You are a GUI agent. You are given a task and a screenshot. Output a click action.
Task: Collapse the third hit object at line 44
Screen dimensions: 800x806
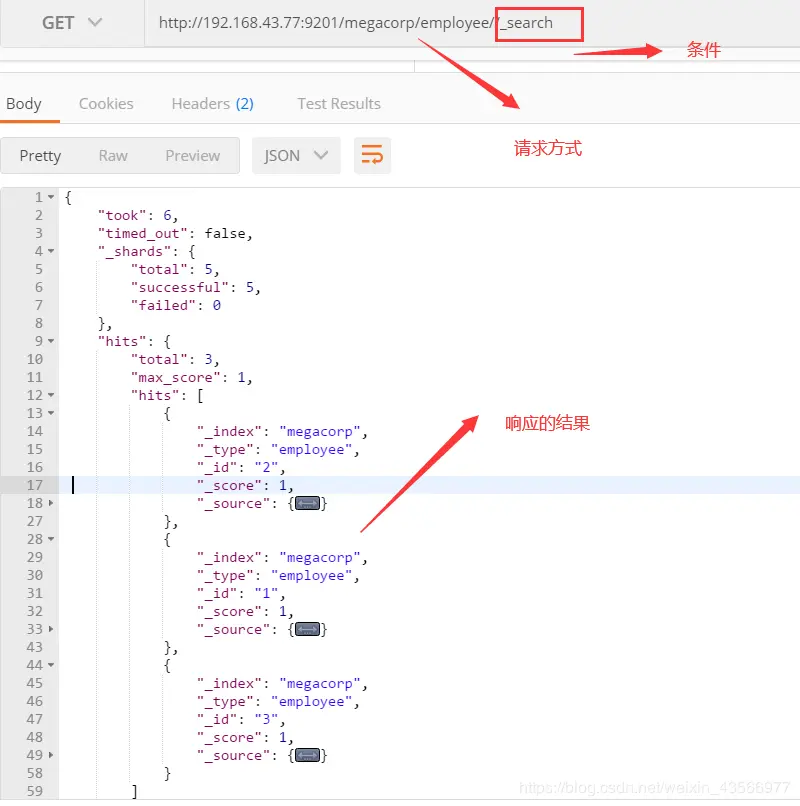pyautogui.click(x=51, y=665)
